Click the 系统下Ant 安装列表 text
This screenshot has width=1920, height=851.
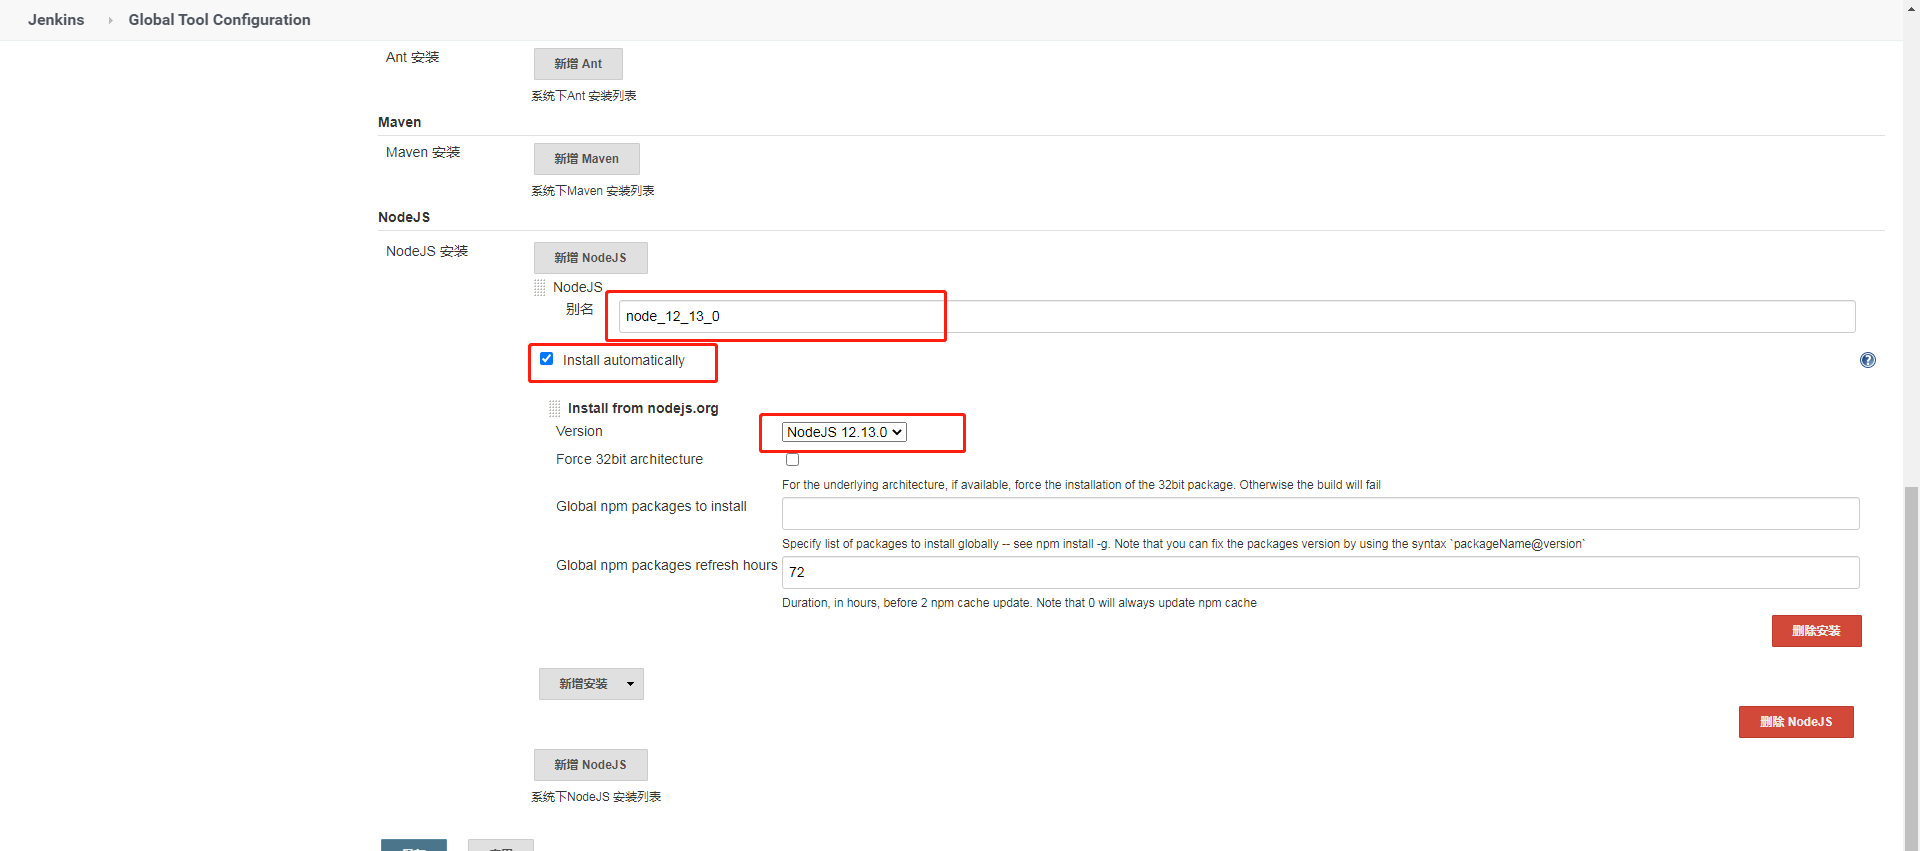pyautogui.click(x=584, y=96)
